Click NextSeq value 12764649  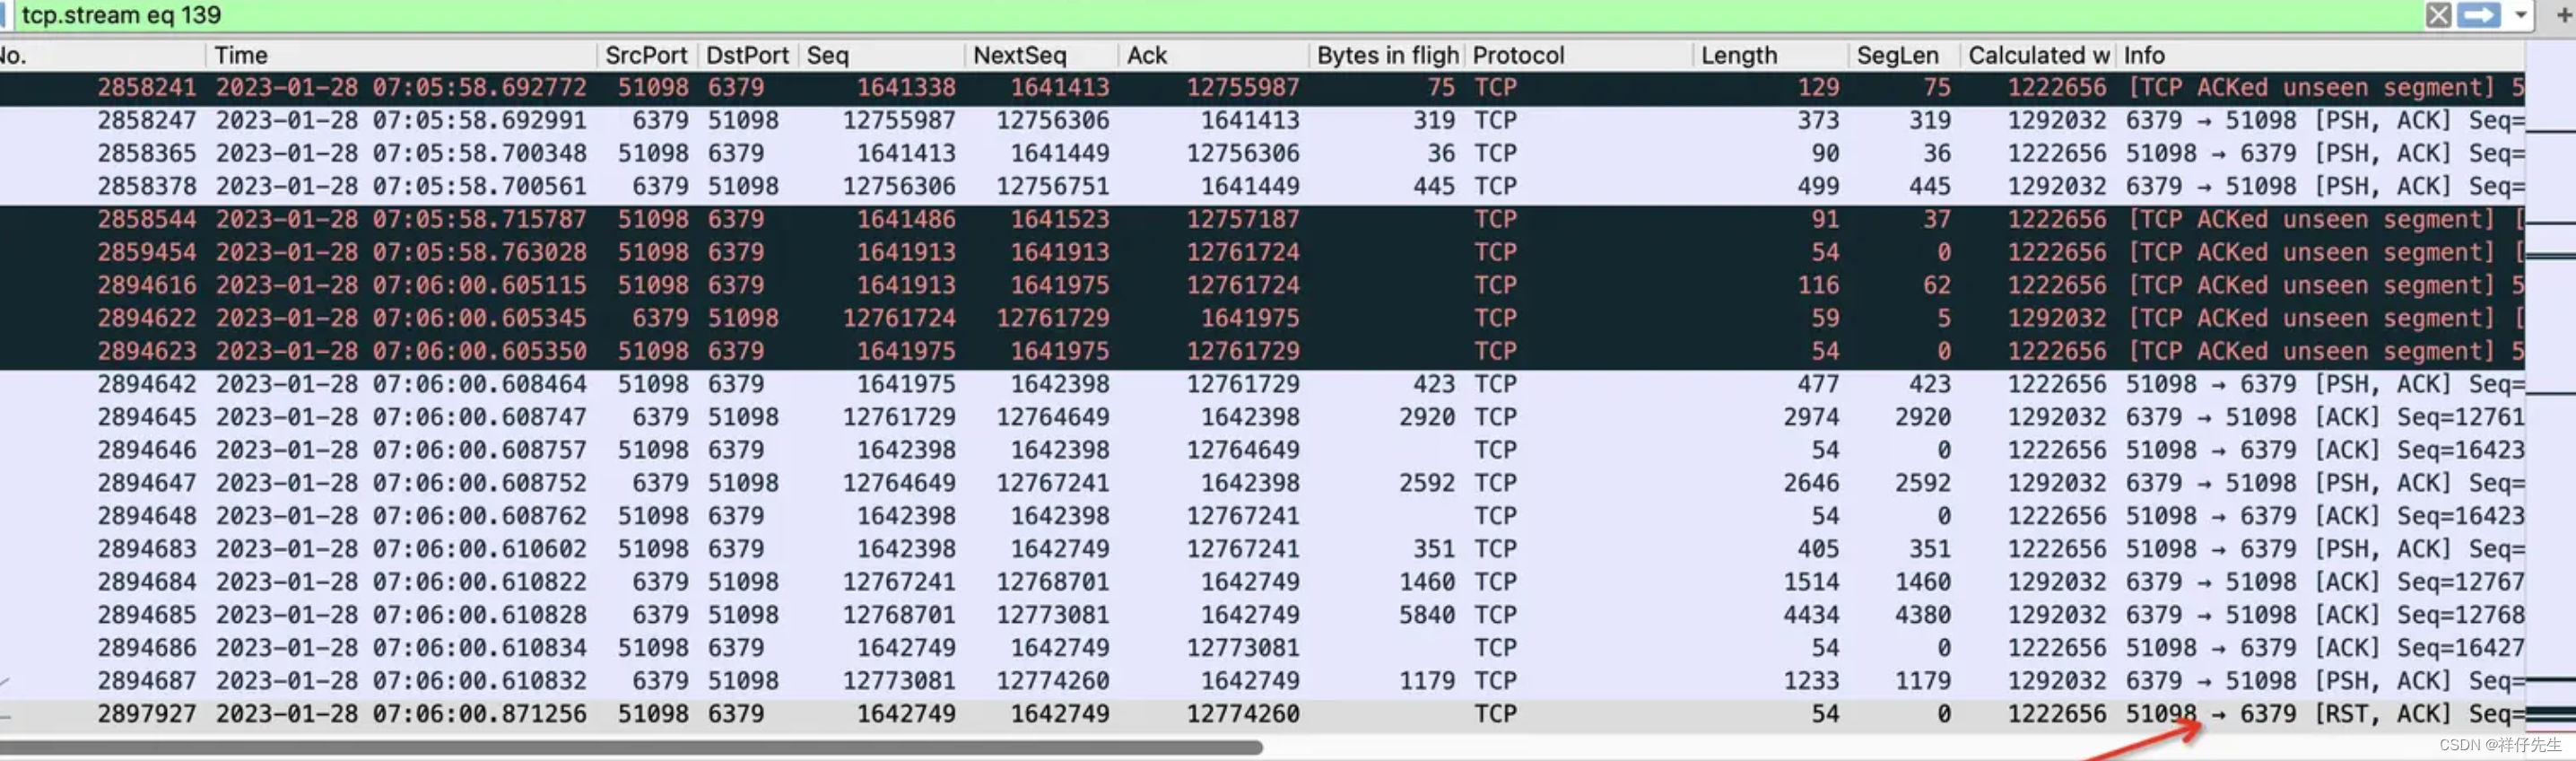tap(1053, 418)
